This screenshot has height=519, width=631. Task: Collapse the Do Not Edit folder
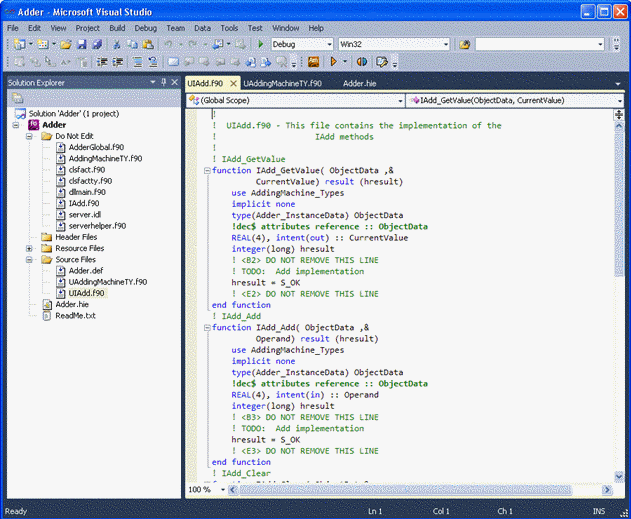click(x=29, y=136)
